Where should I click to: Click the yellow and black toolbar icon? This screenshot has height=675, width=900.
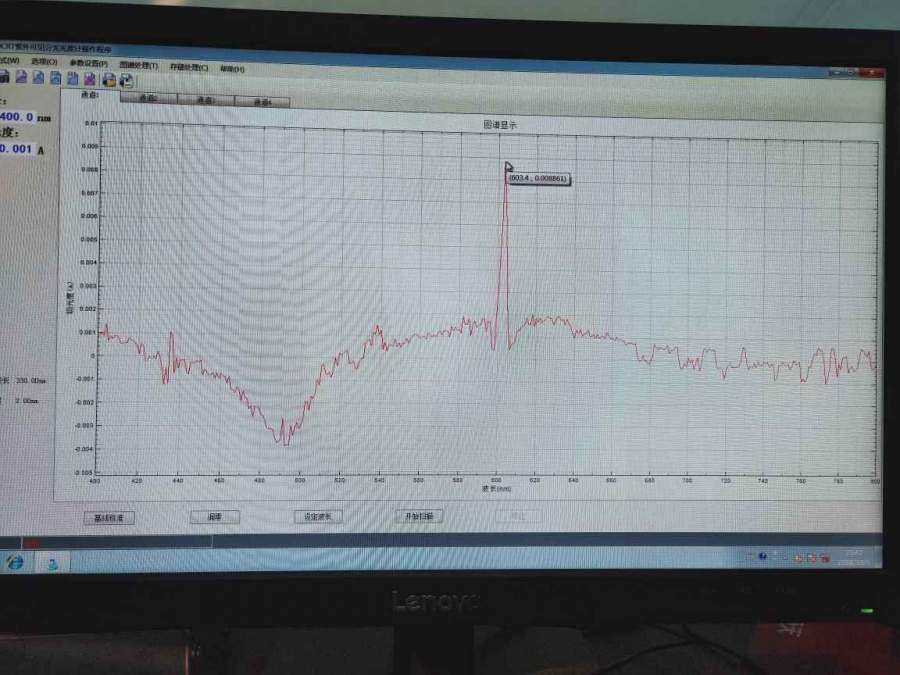[x=108, y=80]
